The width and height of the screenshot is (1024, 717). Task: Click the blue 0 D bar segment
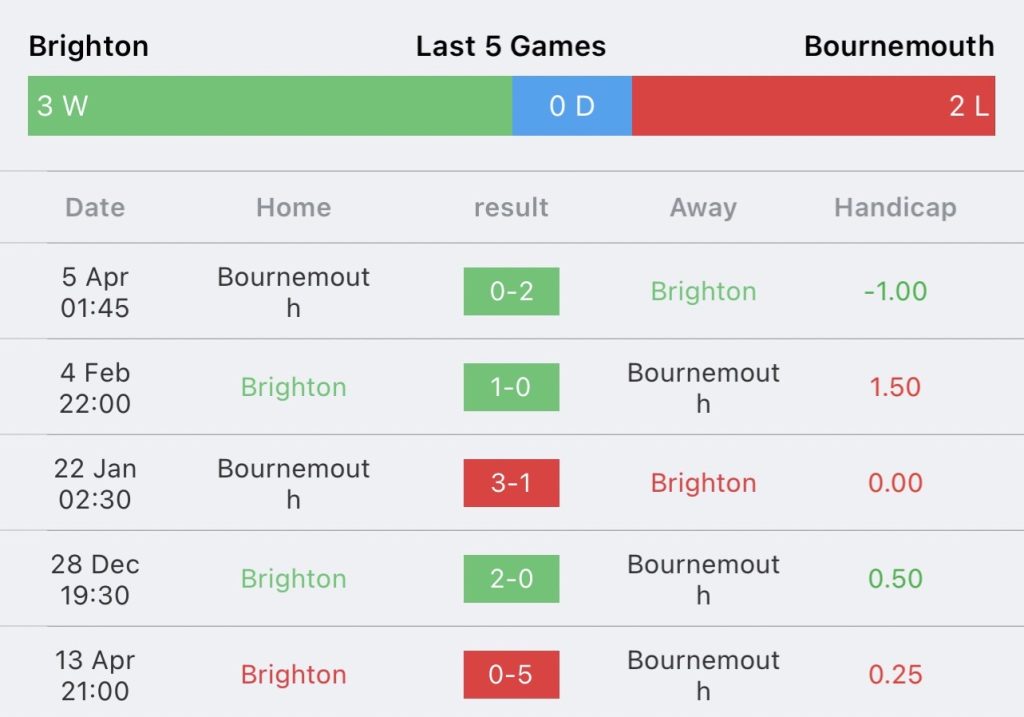click(572, 106)
